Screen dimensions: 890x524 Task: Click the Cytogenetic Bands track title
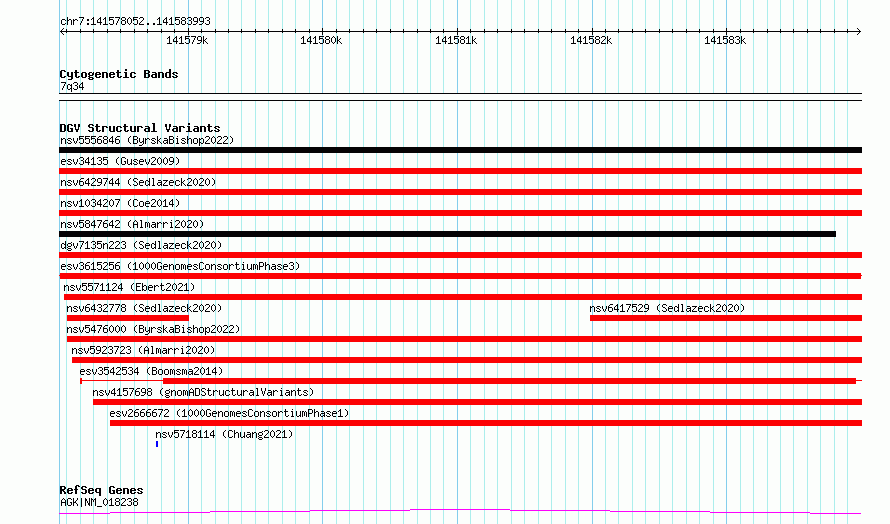[119, 74]
